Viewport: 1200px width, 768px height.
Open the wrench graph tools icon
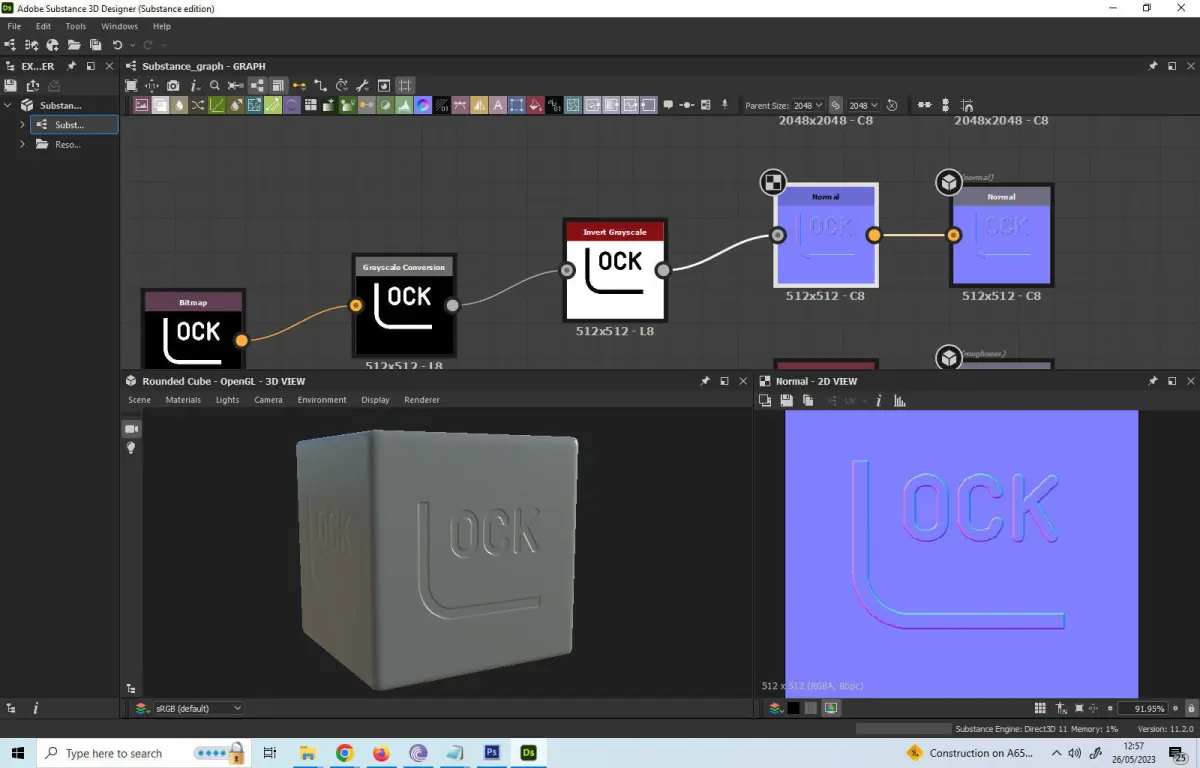pos(363,85)
